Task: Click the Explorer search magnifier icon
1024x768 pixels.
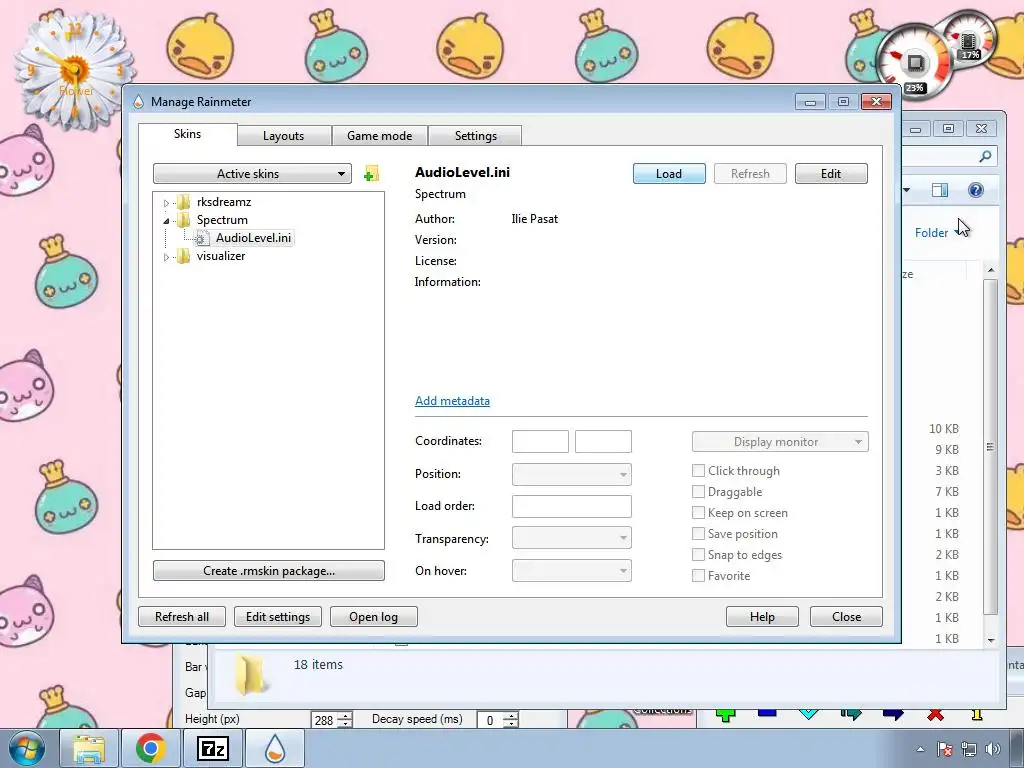Action: (x=985, y=155)
